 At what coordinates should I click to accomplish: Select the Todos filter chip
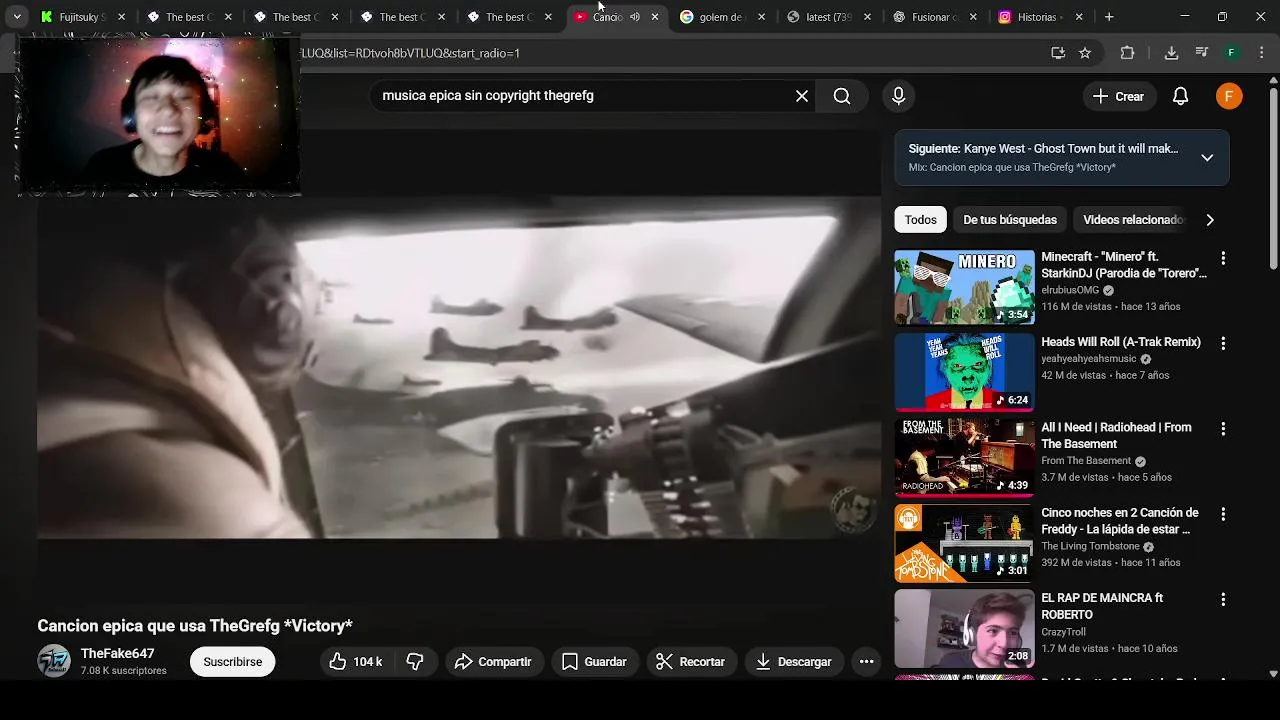(x=921, y=220)
